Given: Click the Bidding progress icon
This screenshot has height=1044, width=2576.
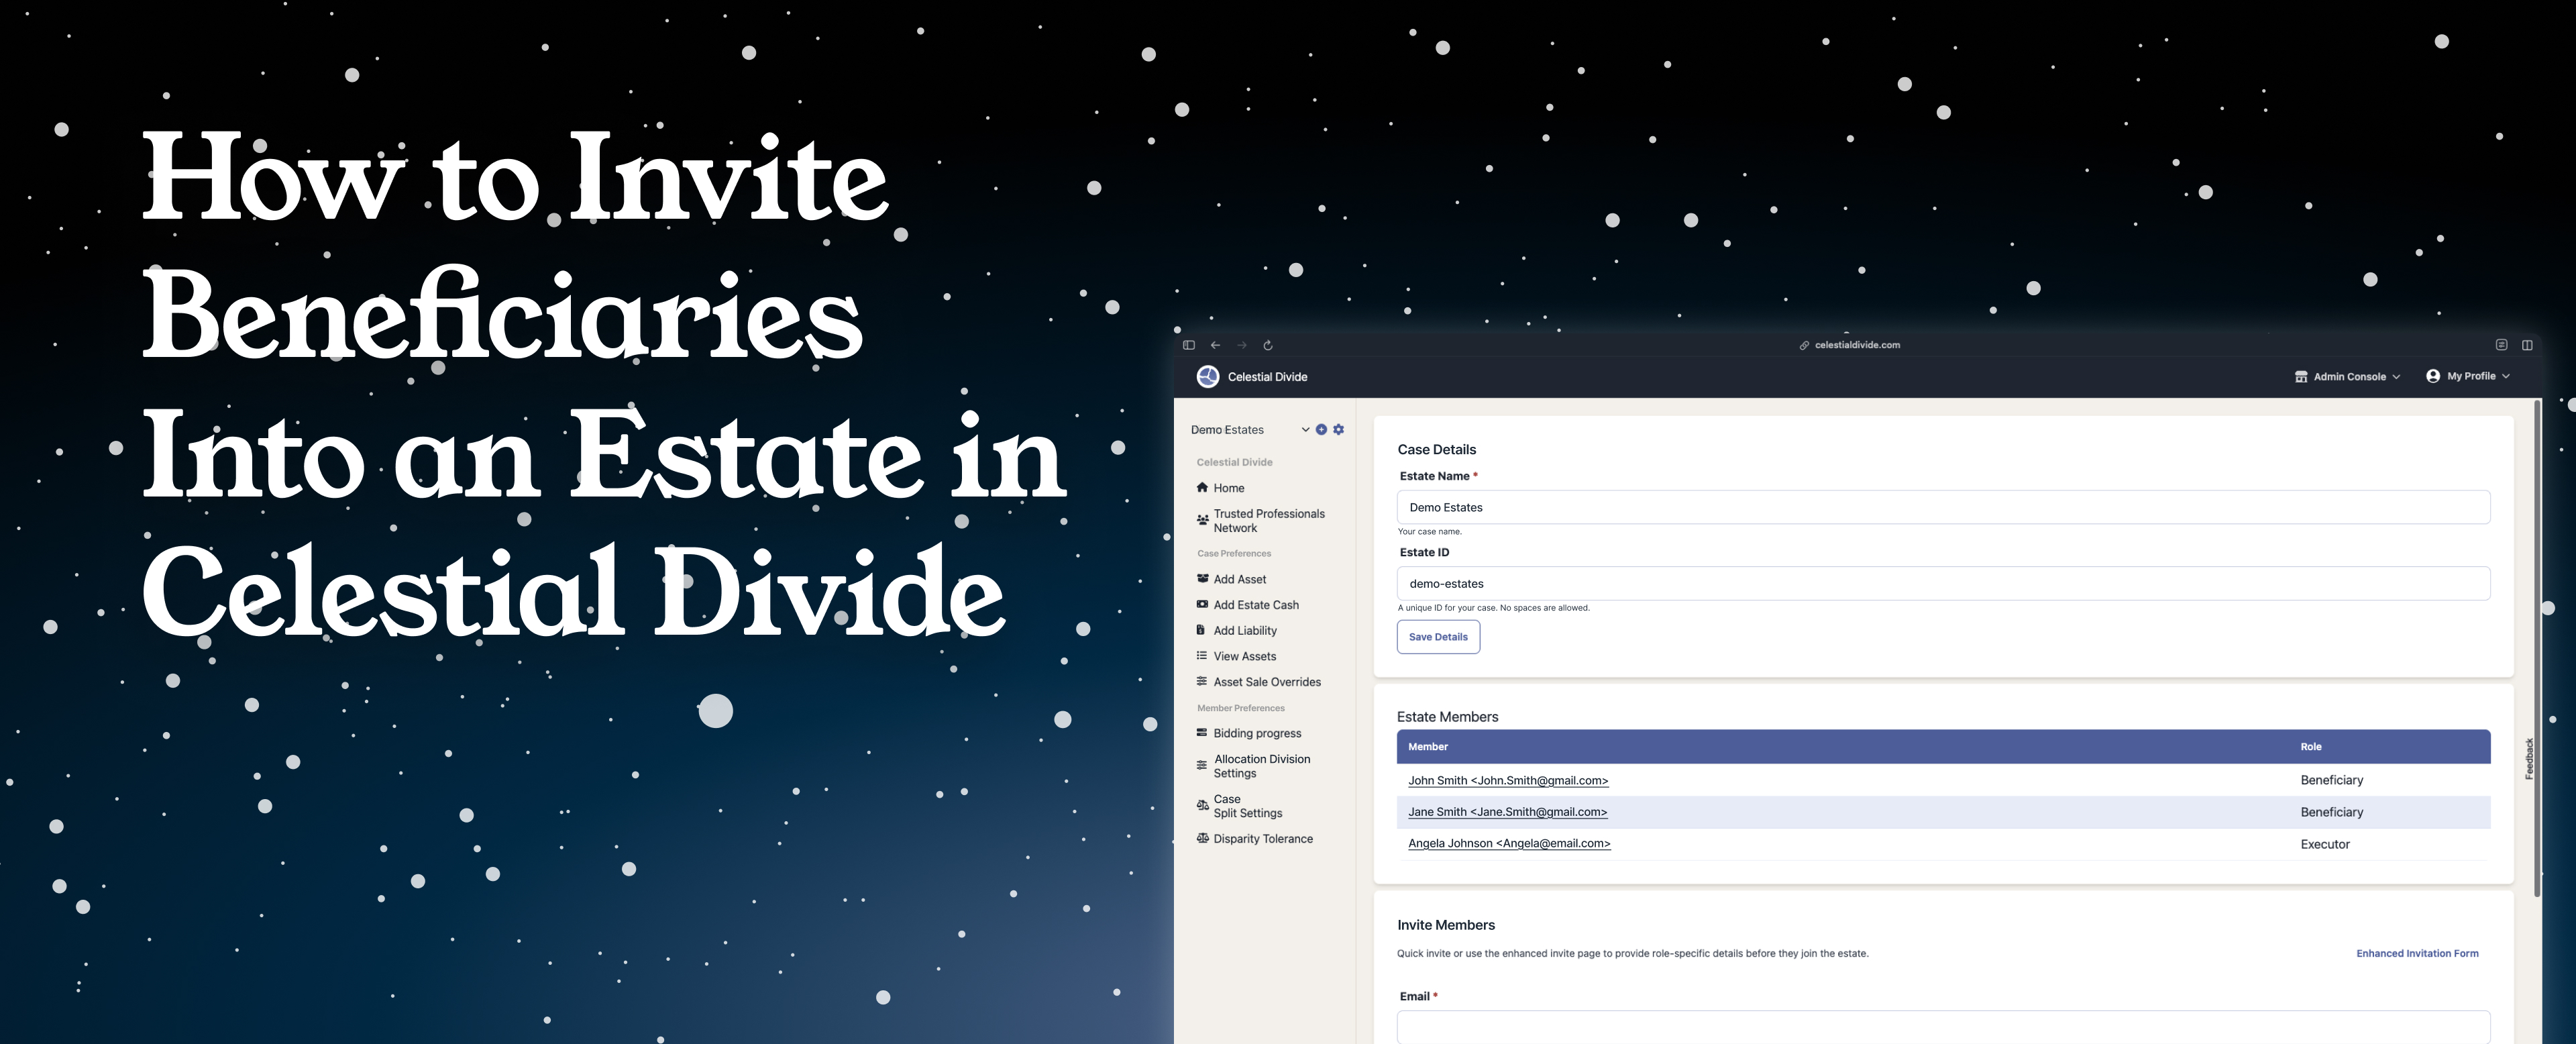Looking at the screenshot, I should 1202,732.
